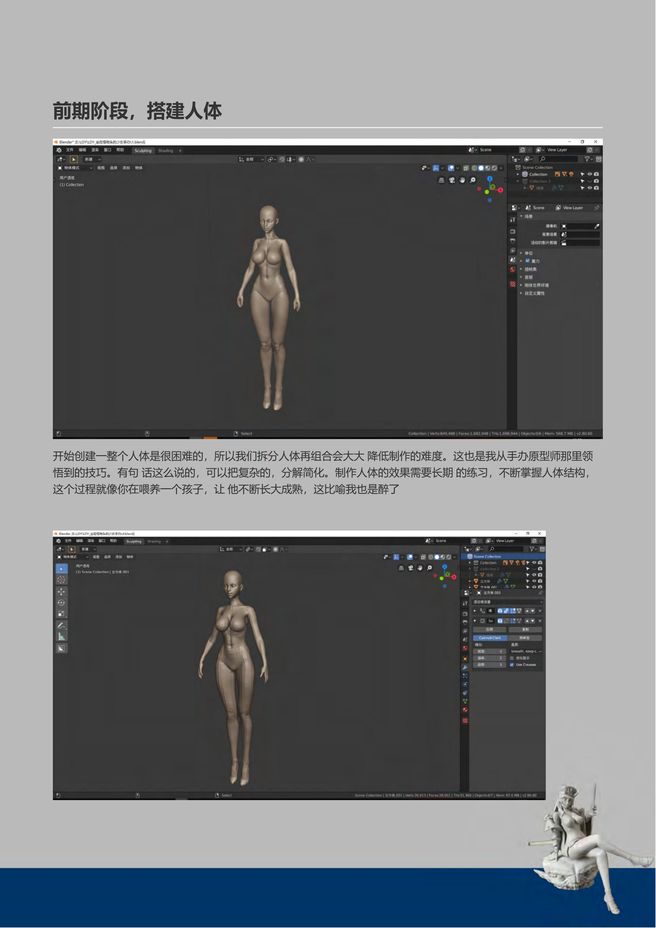
Task: Open Render properties tab in lower properties panel
Action: [465, 614]
